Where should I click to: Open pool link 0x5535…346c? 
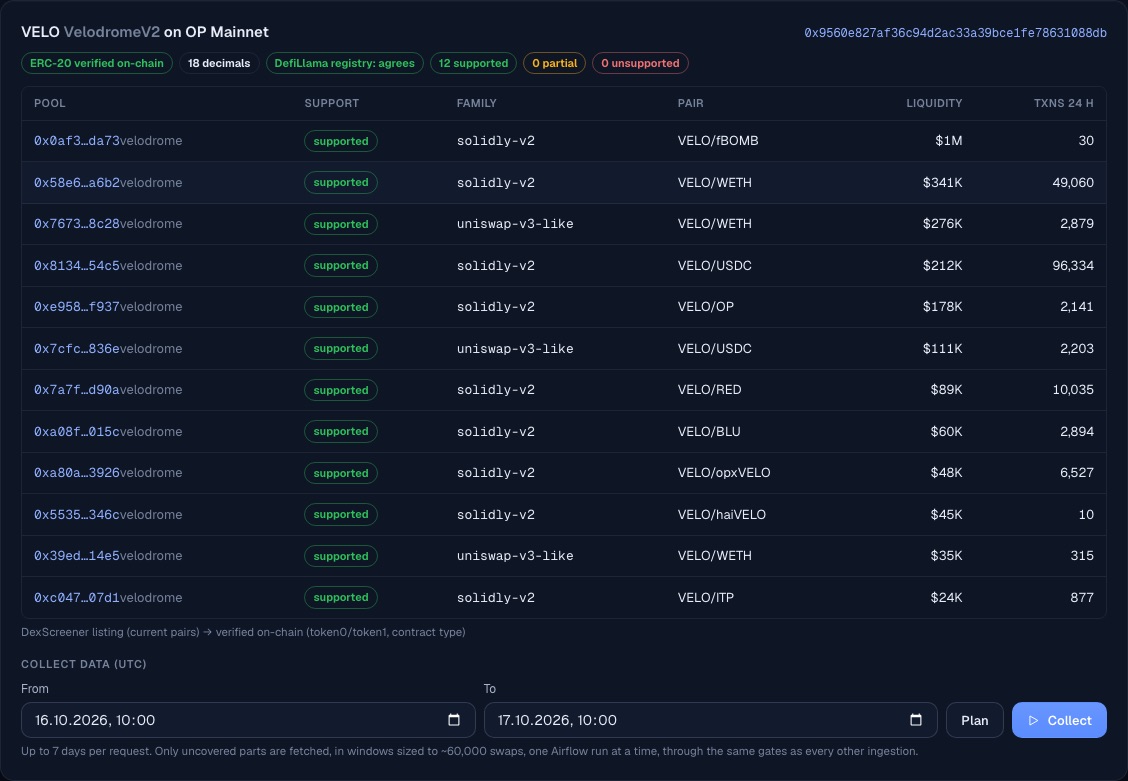click(77, 514)
